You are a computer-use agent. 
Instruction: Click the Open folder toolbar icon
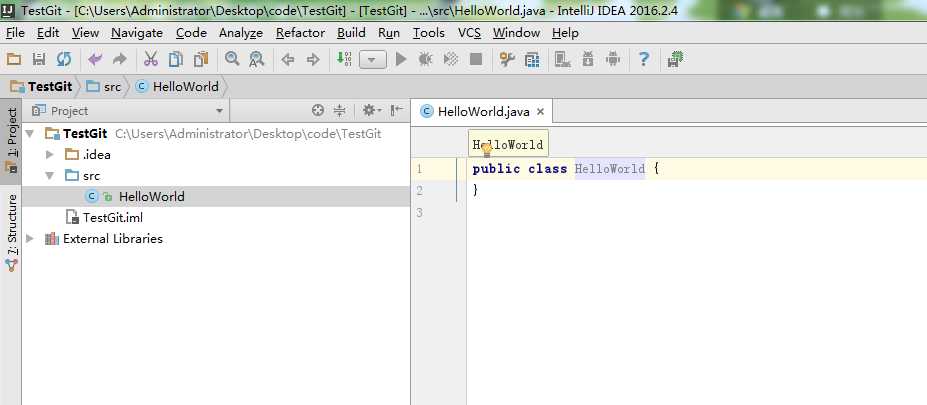14,59
